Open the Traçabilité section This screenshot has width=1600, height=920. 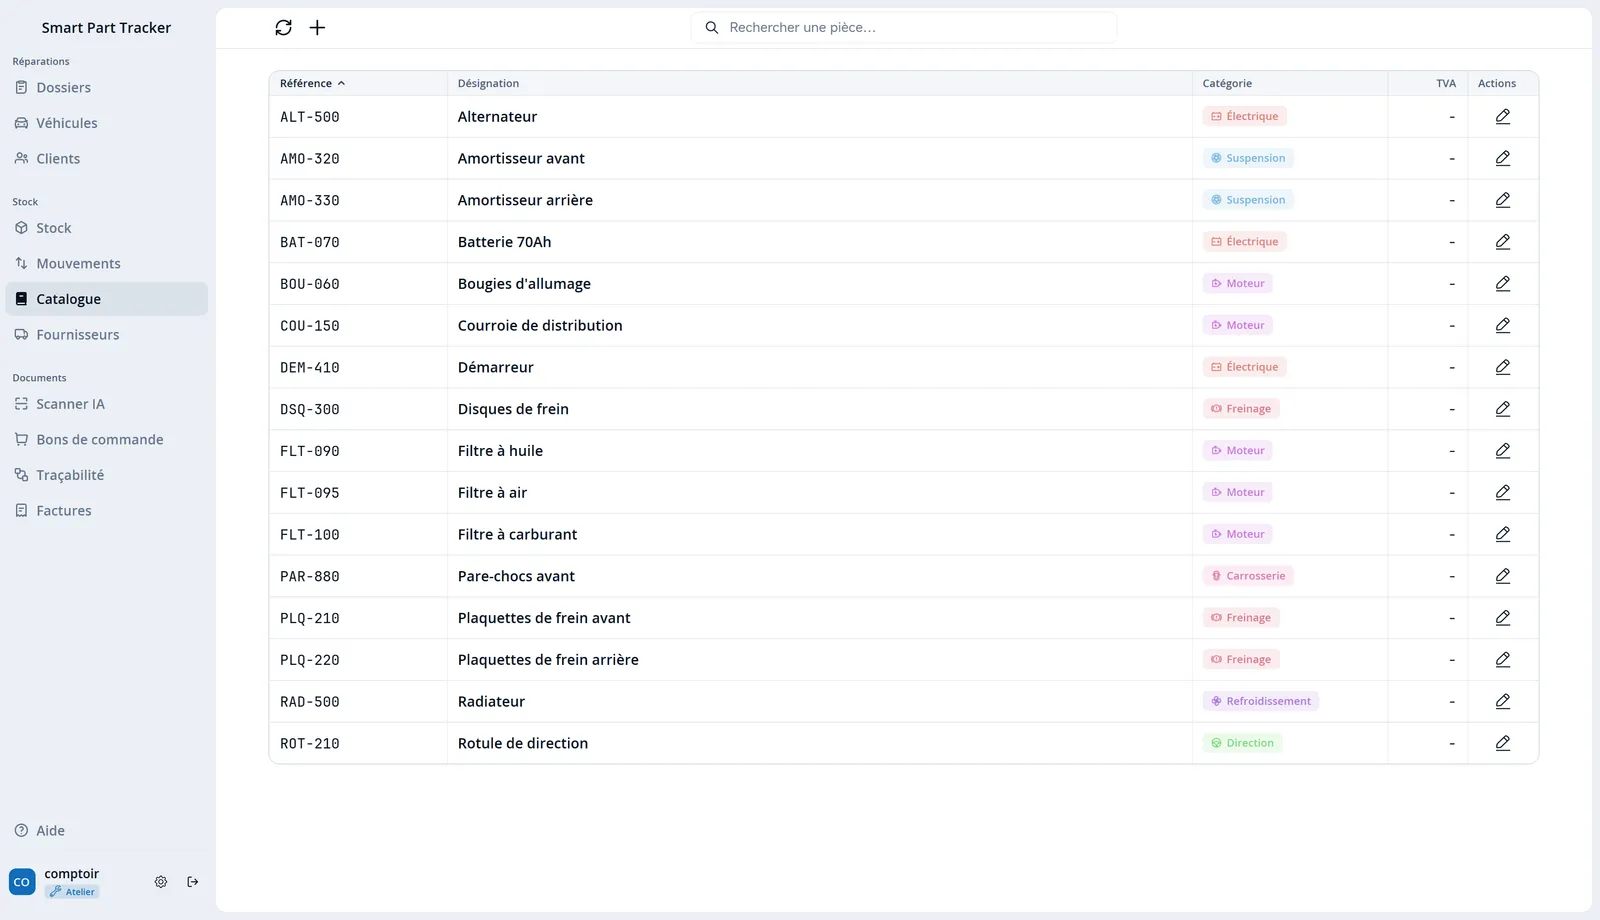pyautogui.click(x=107, y=475)
